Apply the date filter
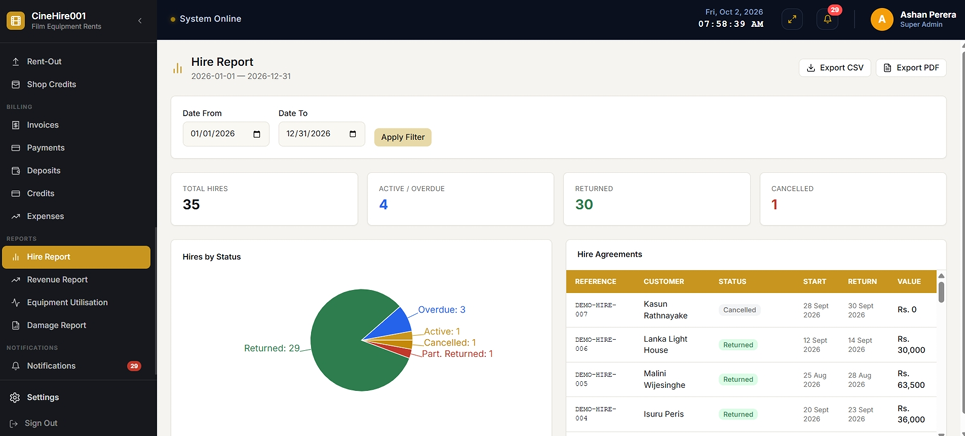965x436 pixels. (x=403, y=137)
